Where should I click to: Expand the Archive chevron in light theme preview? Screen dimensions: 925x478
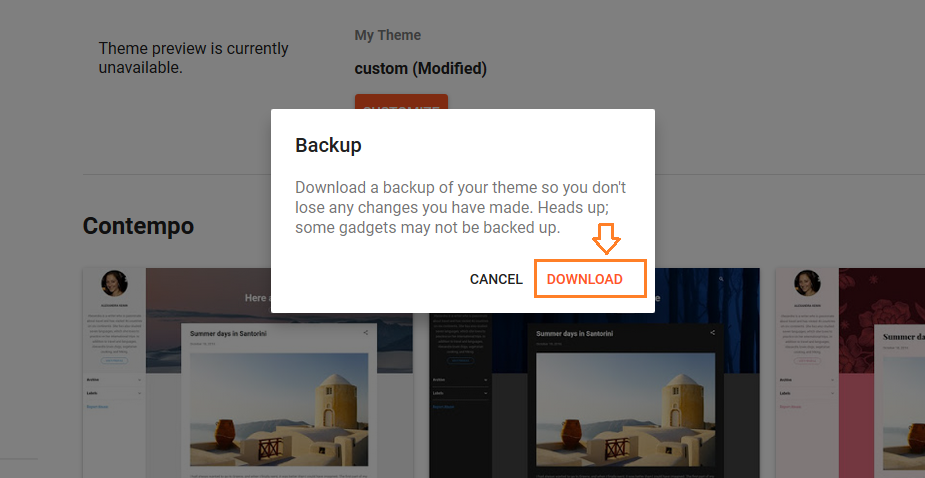tap(140, 380)
